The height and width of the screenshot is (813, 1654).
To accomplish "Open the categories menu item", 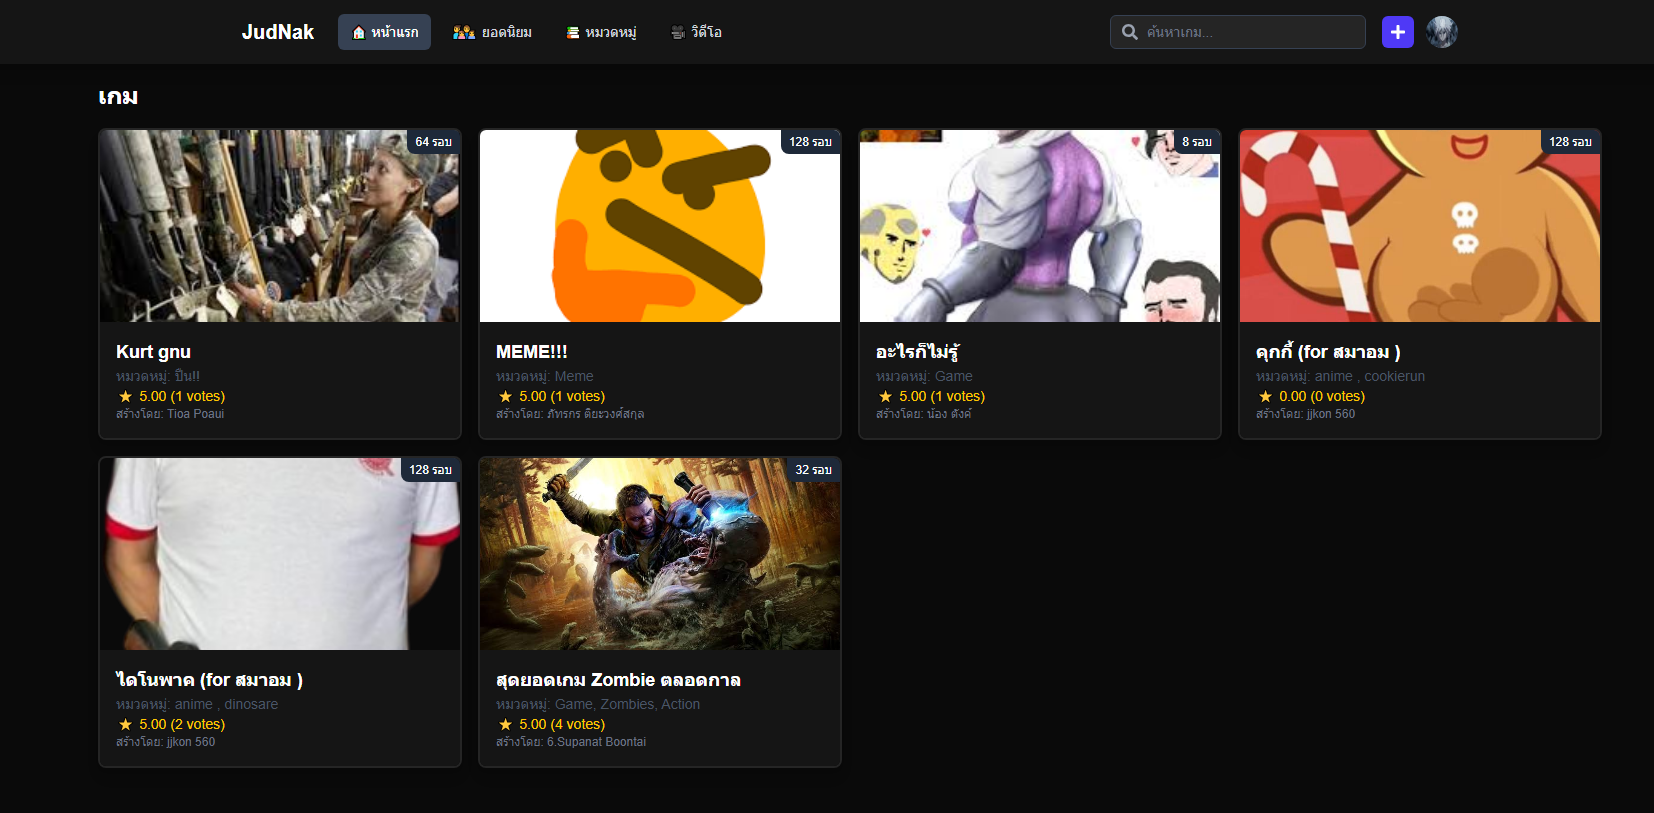I will [x=601, y=33].
